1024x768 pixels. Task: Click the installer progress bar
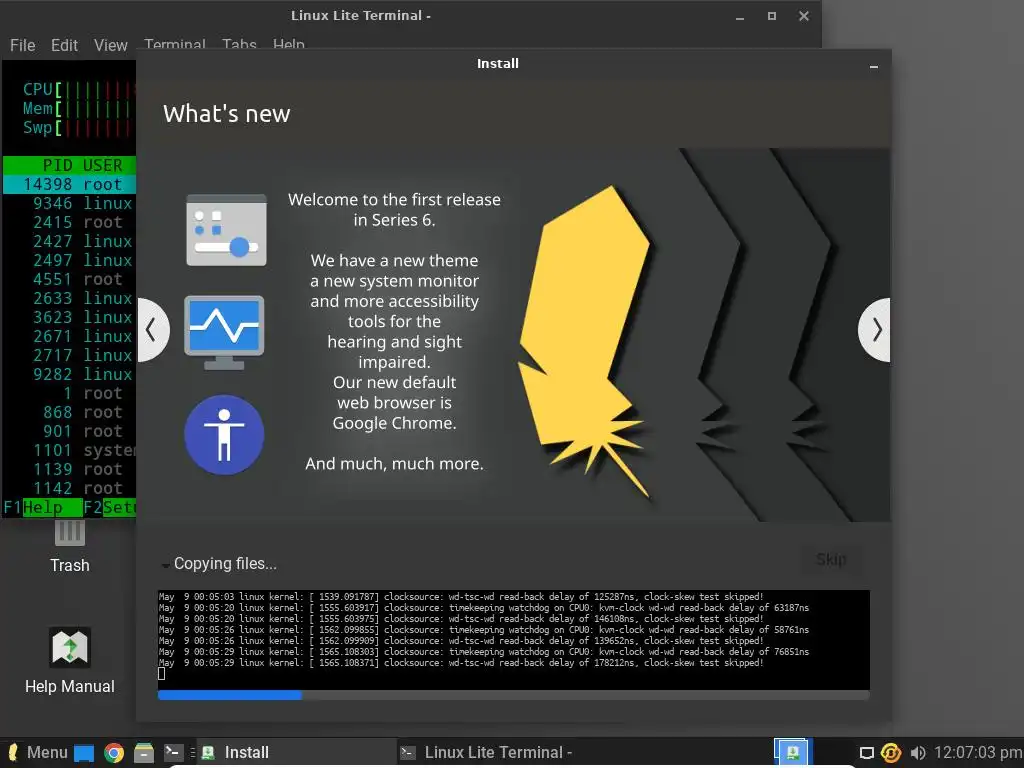pyautogui.click(x=513, y=696)
